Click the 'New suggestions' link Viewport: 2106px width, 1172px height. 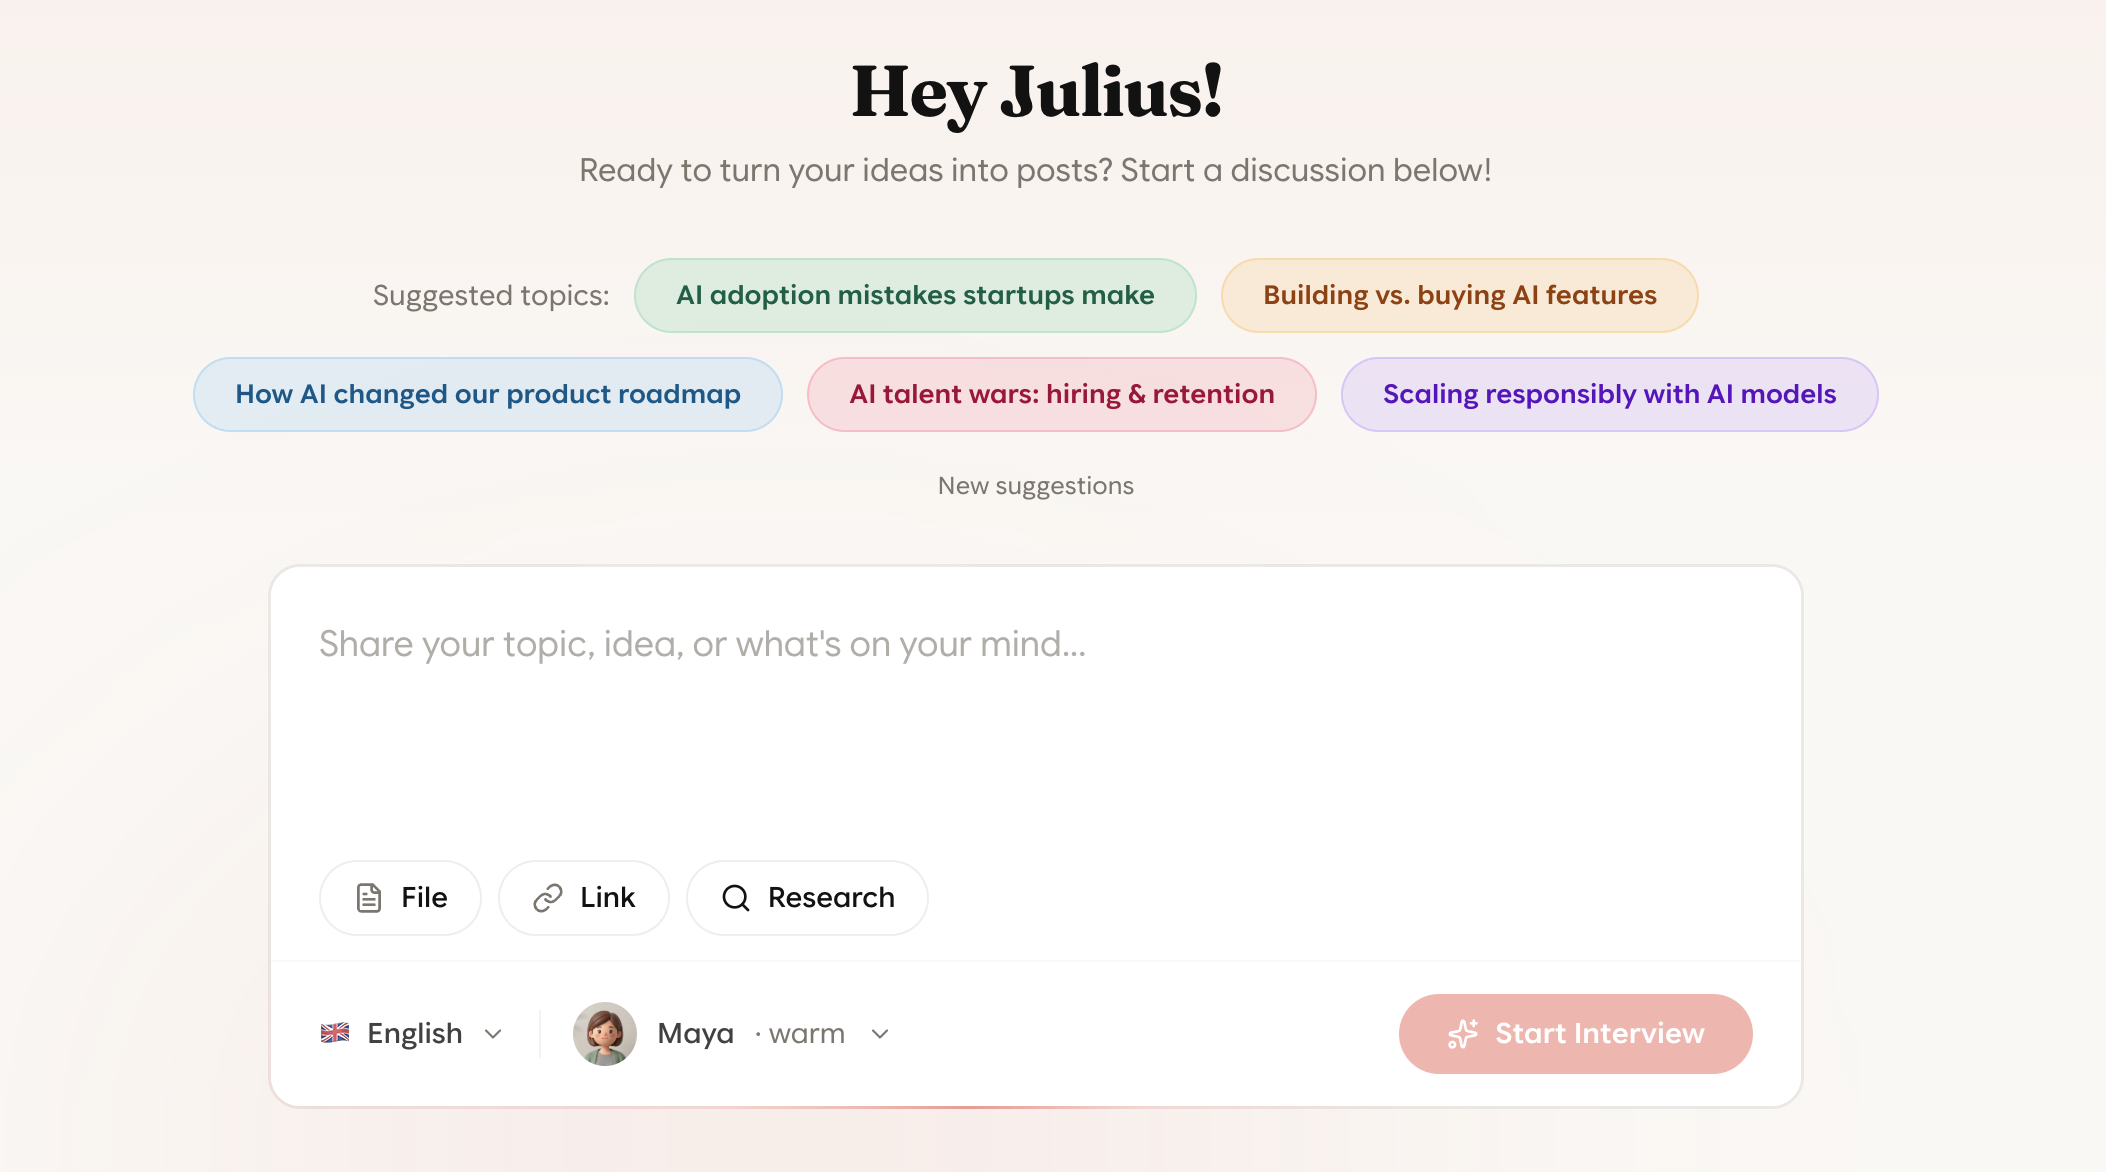coord(1035,486)
